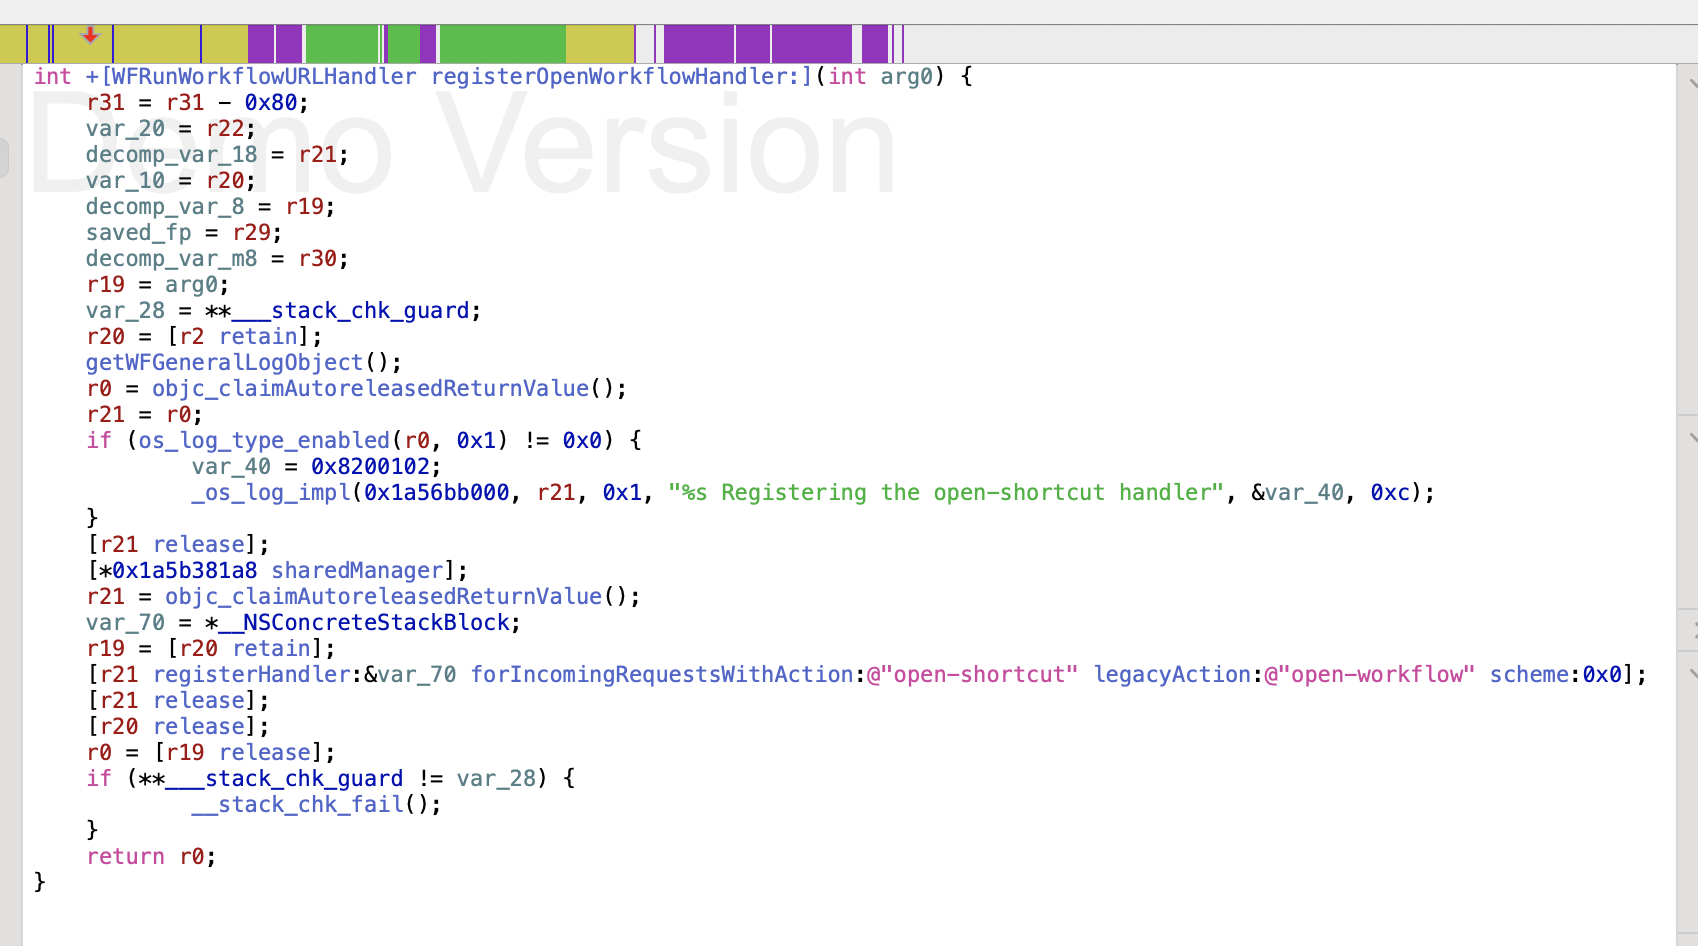The width and height of the screenshot is (1698, 946).
Task: Click the line 'var_40 = 0x8200102;'
Action: click(316, 467)
